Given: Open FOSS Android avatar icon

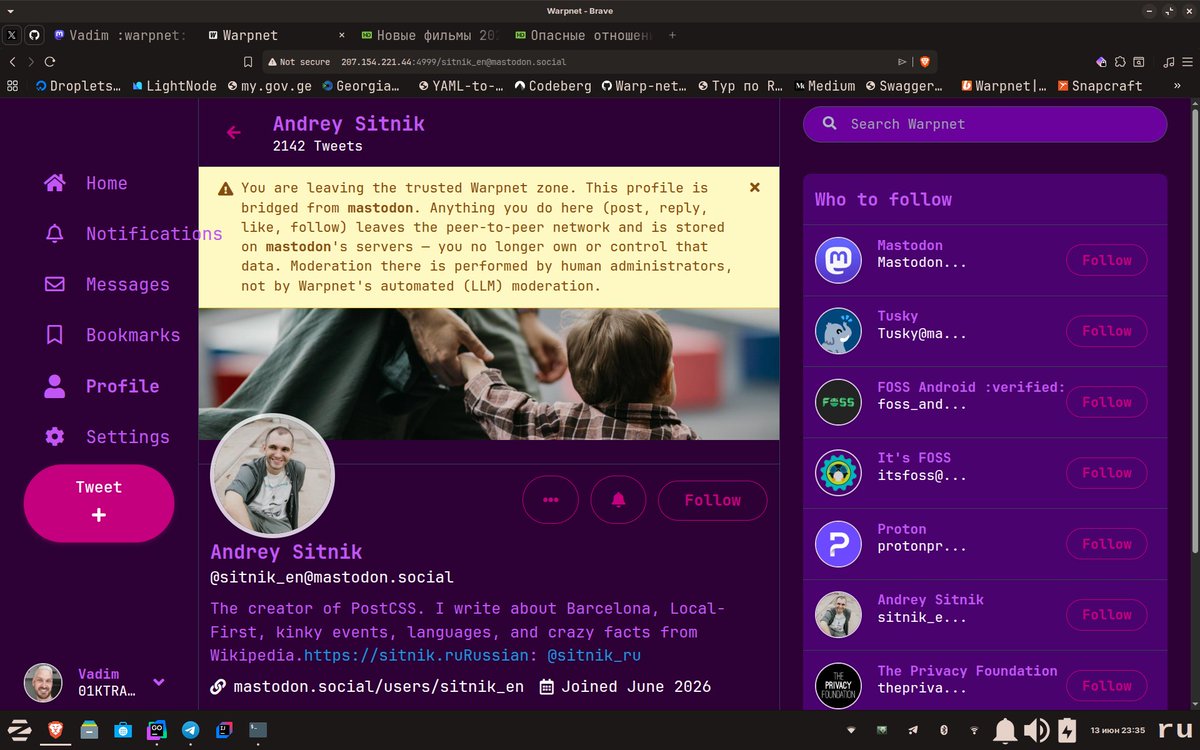Looking at the screenshot, I should pyautogui.click(x=838, y=402).
